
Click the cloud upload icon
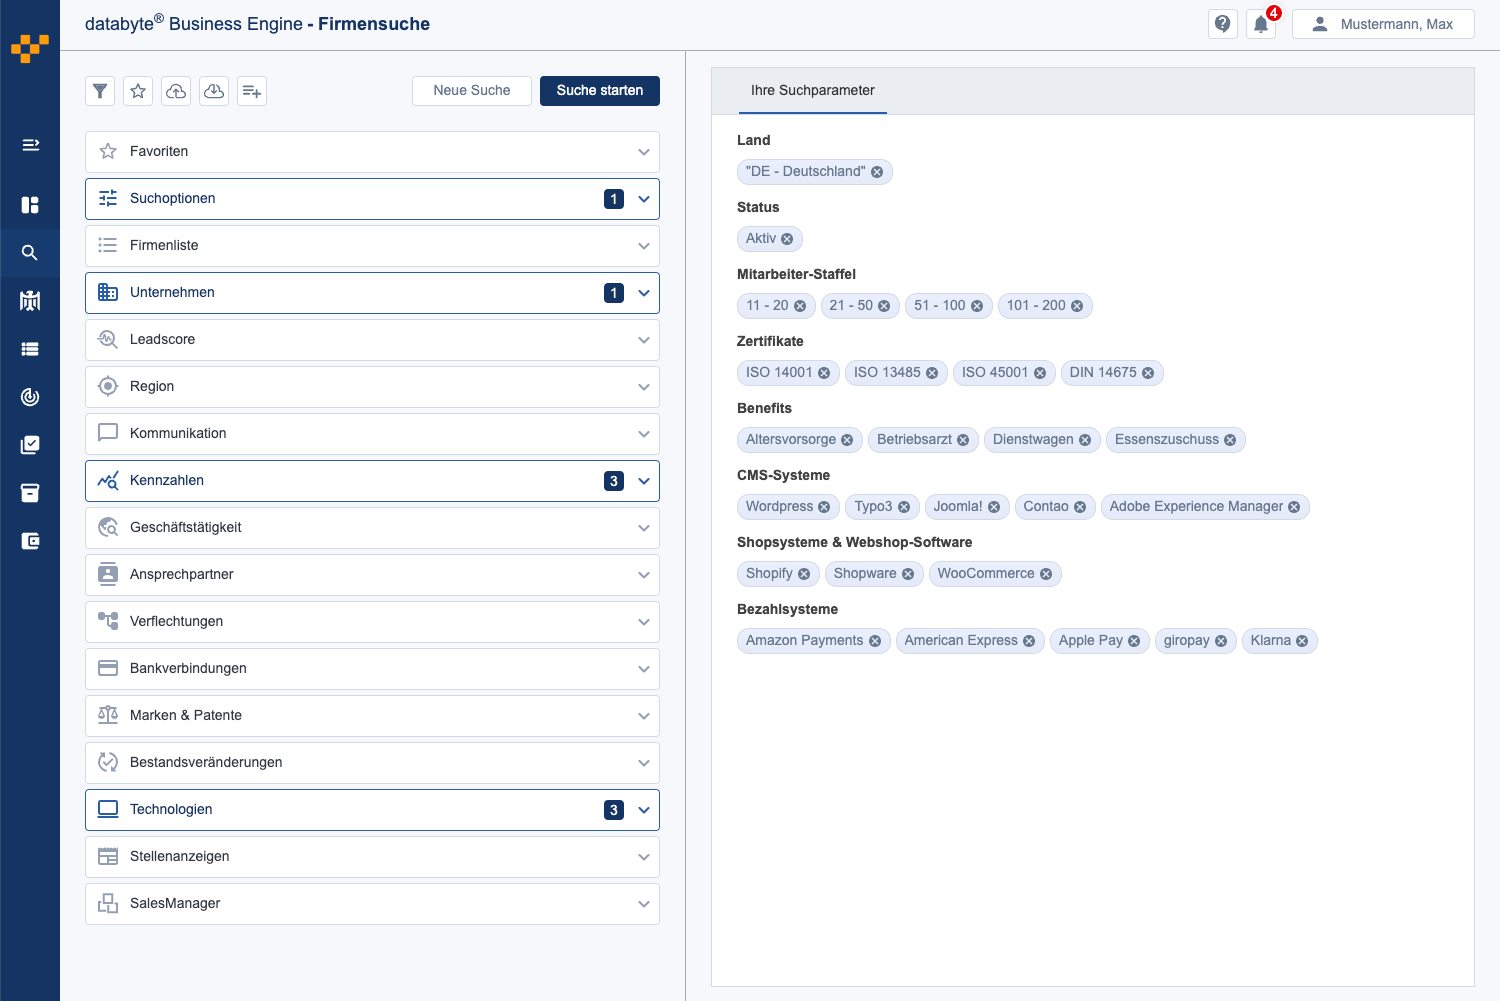pos(176,91)
